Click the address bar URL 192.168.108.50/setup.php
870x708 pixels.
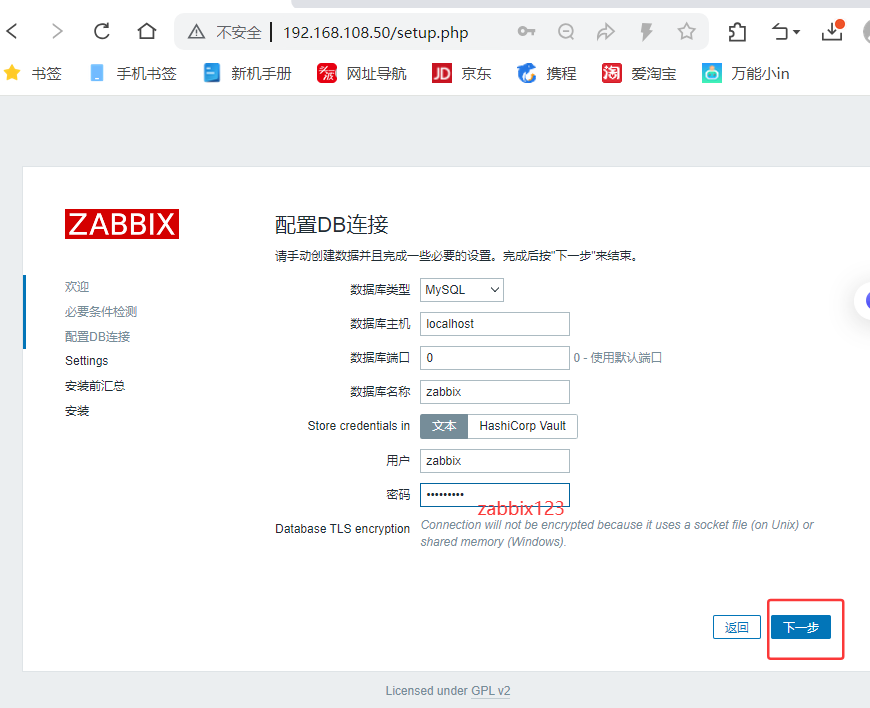[x=376, y=32]
